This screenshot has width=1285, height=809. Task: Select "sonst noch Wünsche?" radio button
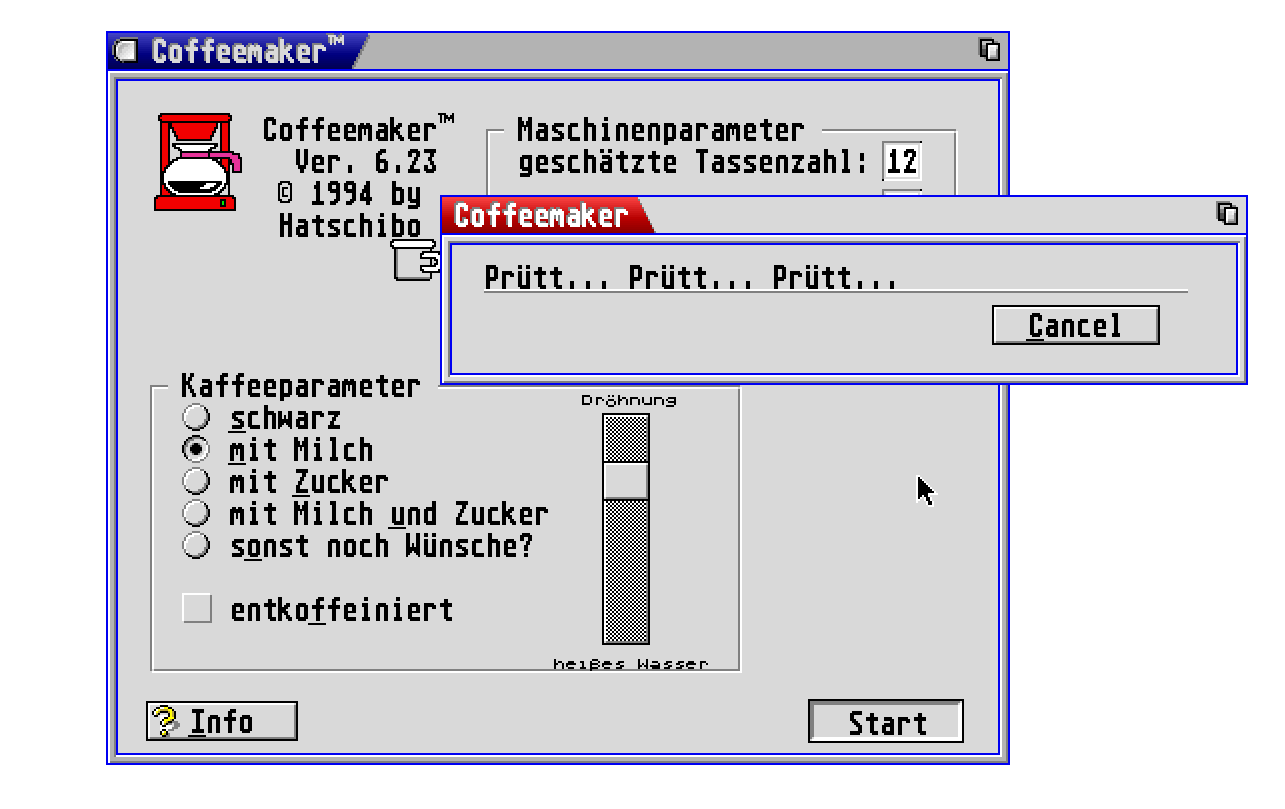pos(198,546)
